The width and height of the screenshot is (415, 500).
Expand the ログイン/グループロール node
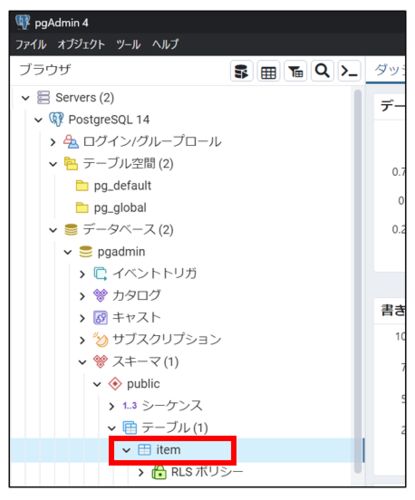pyautogui.click(x=53, y=142)
